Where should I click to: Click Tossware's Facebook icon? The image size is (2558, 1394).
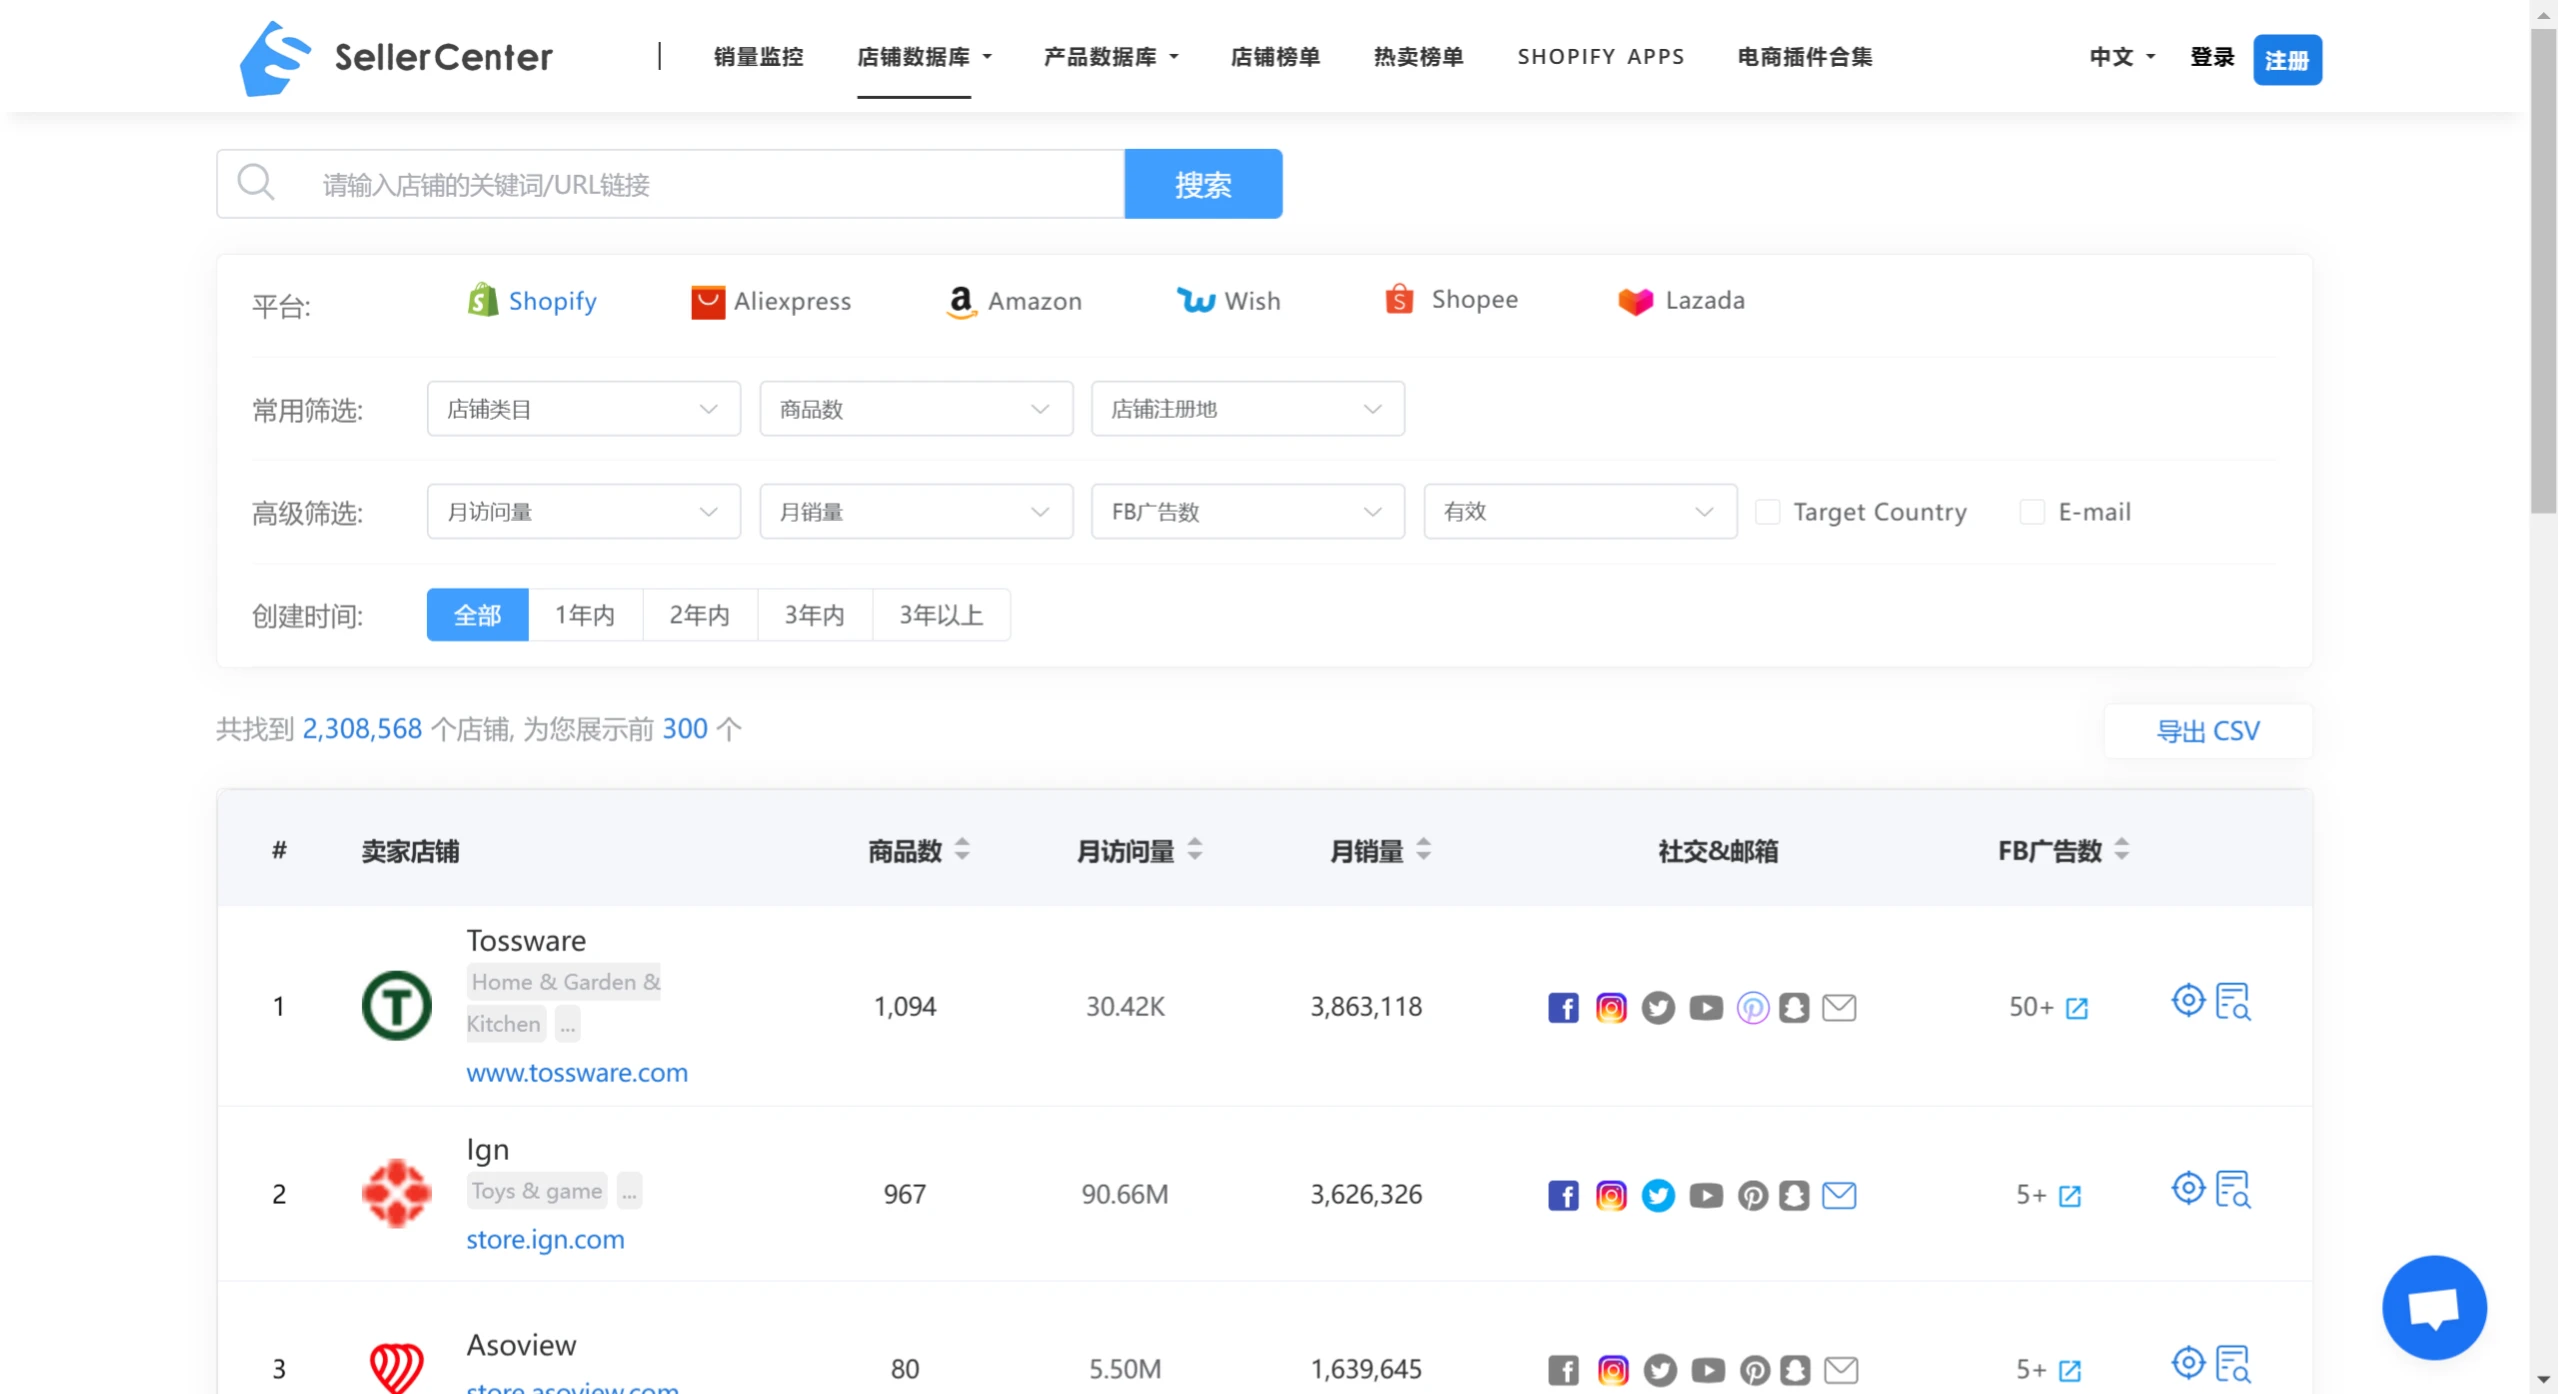(1563, 1007)
